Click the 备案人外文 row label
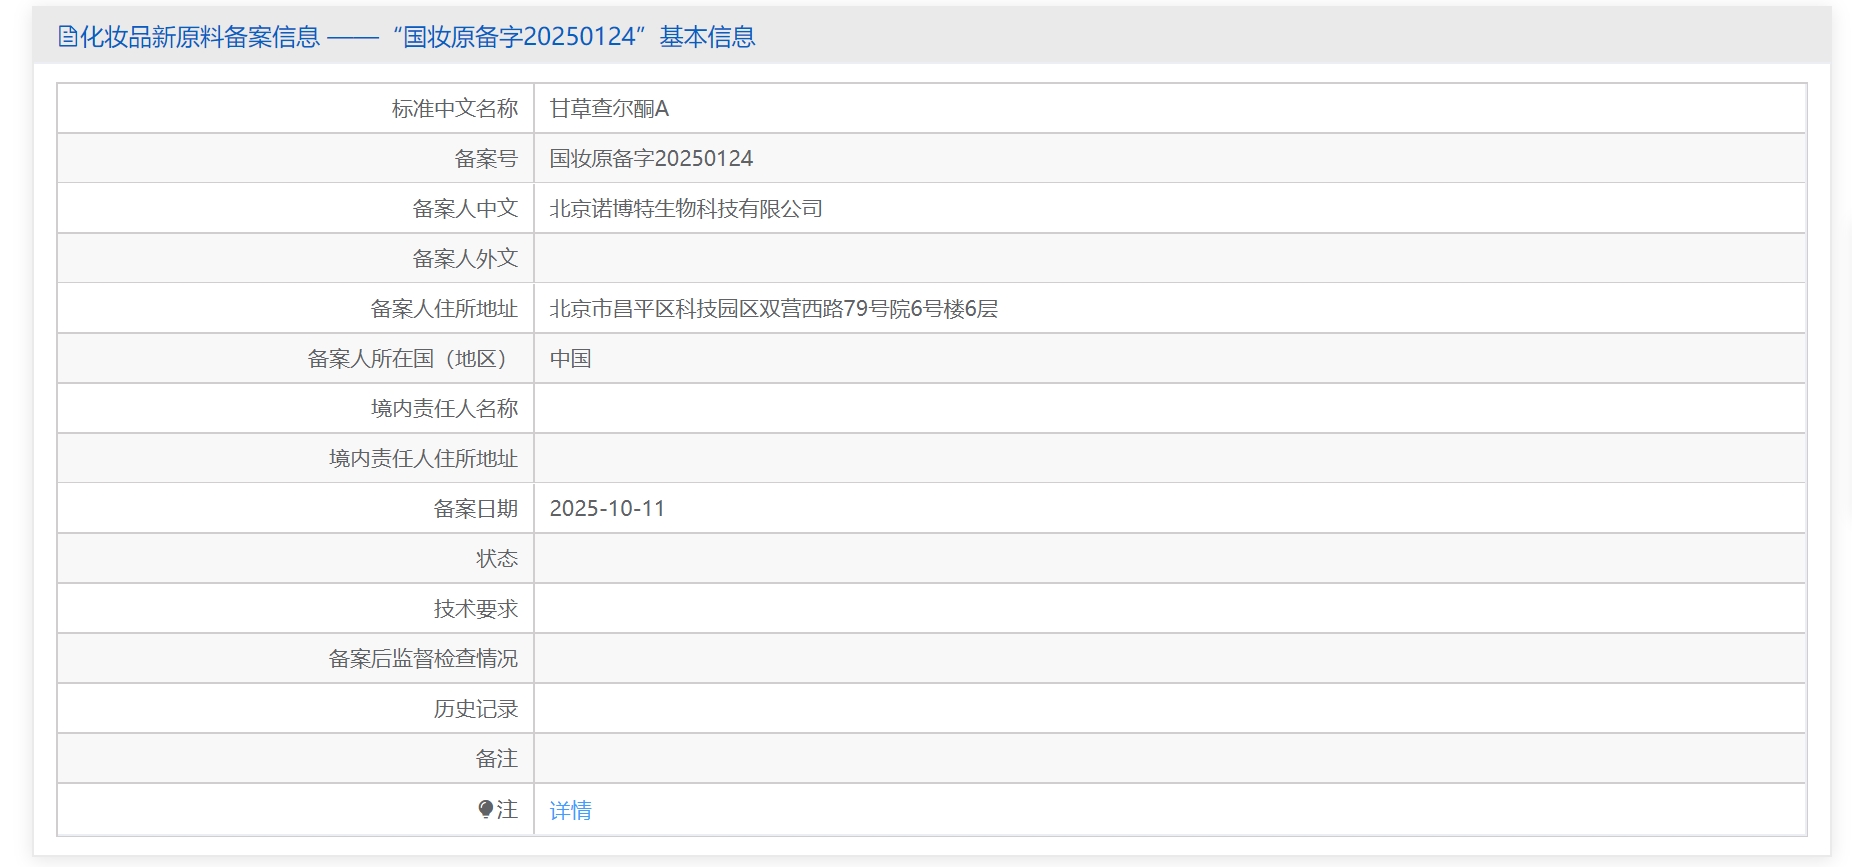Image resolution: width=1852 pixels, height=867 pixels. [x=465, y=258]
